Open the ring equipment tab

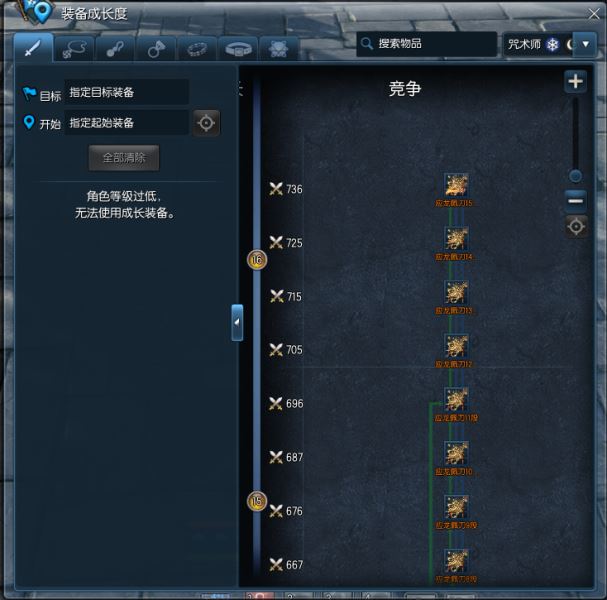156,49
